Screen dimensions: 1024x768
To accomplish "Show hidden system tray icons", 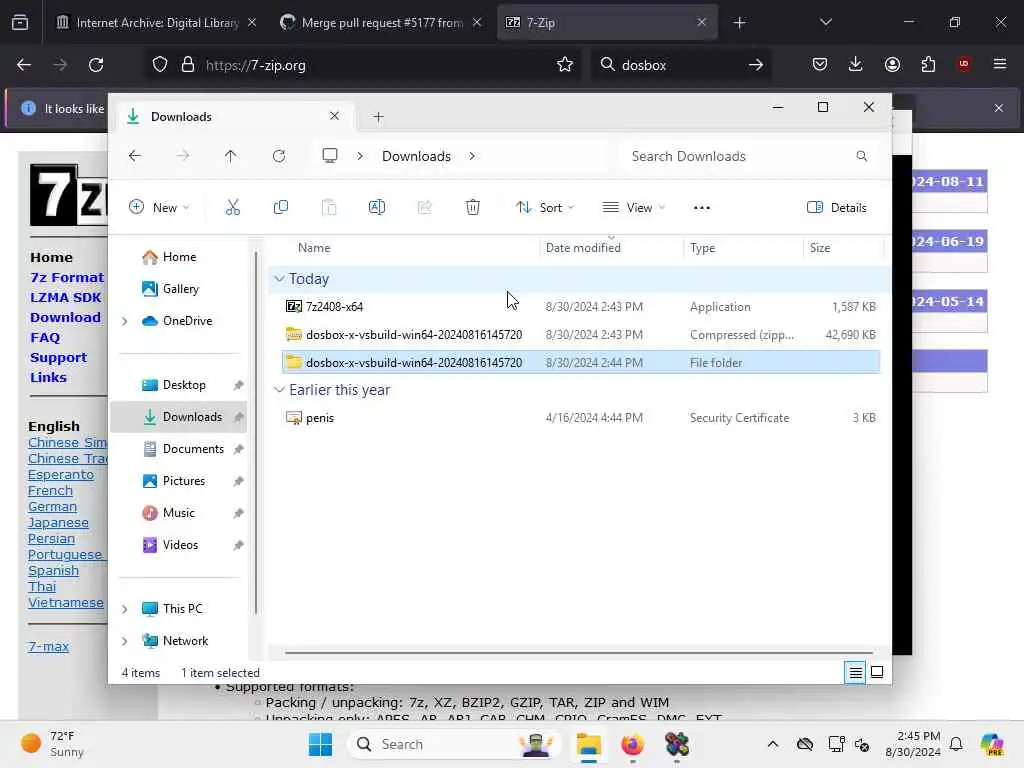I will coord(773,744).
